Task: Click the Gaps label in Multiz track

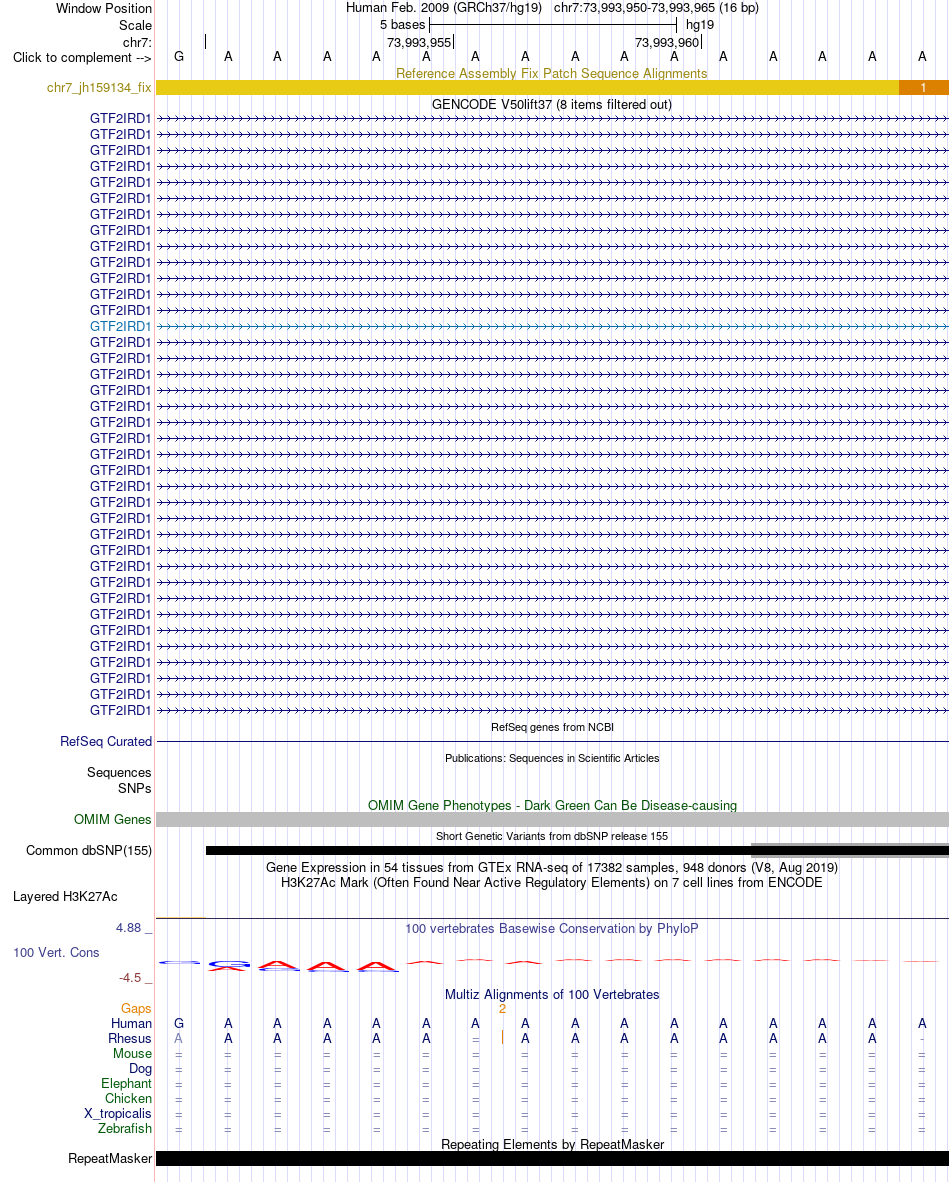Action: (136, 1009)
